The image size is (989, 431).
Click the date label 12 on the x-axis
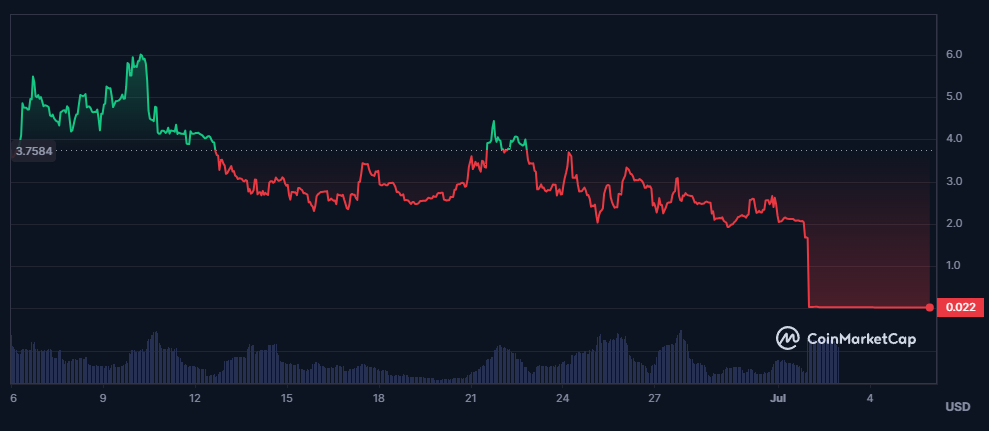[x=195, y=398]
